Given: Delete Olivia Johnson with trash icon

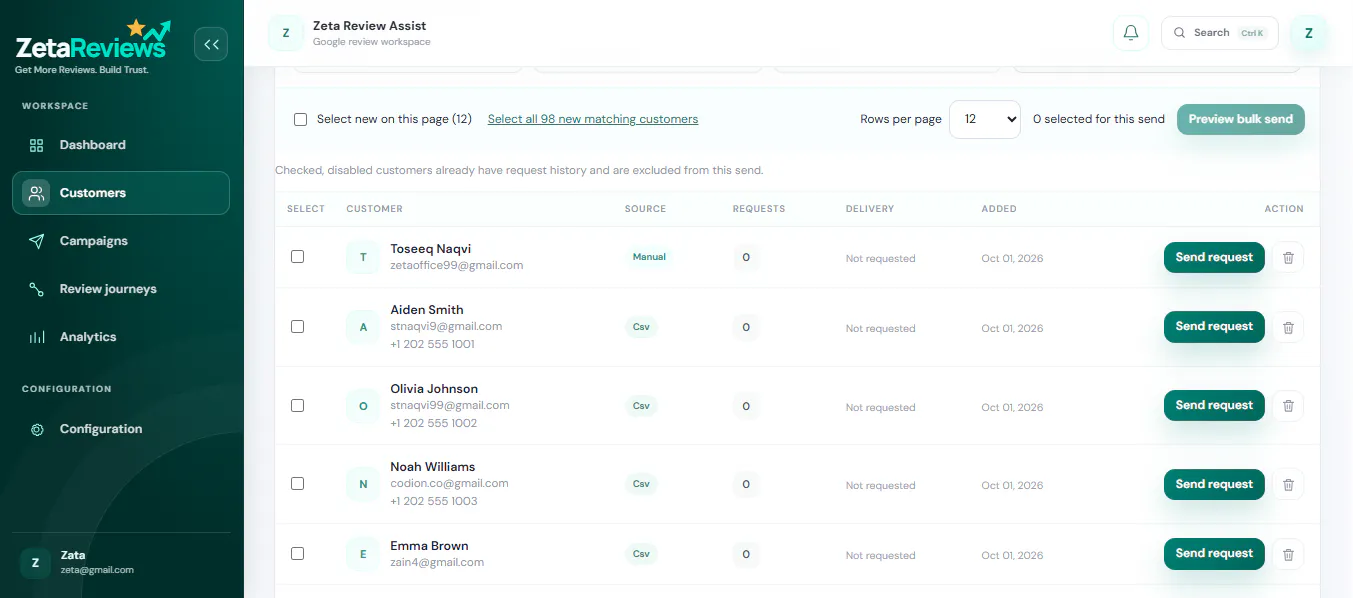Looking at the screenshot, I should coord(1288,406).
